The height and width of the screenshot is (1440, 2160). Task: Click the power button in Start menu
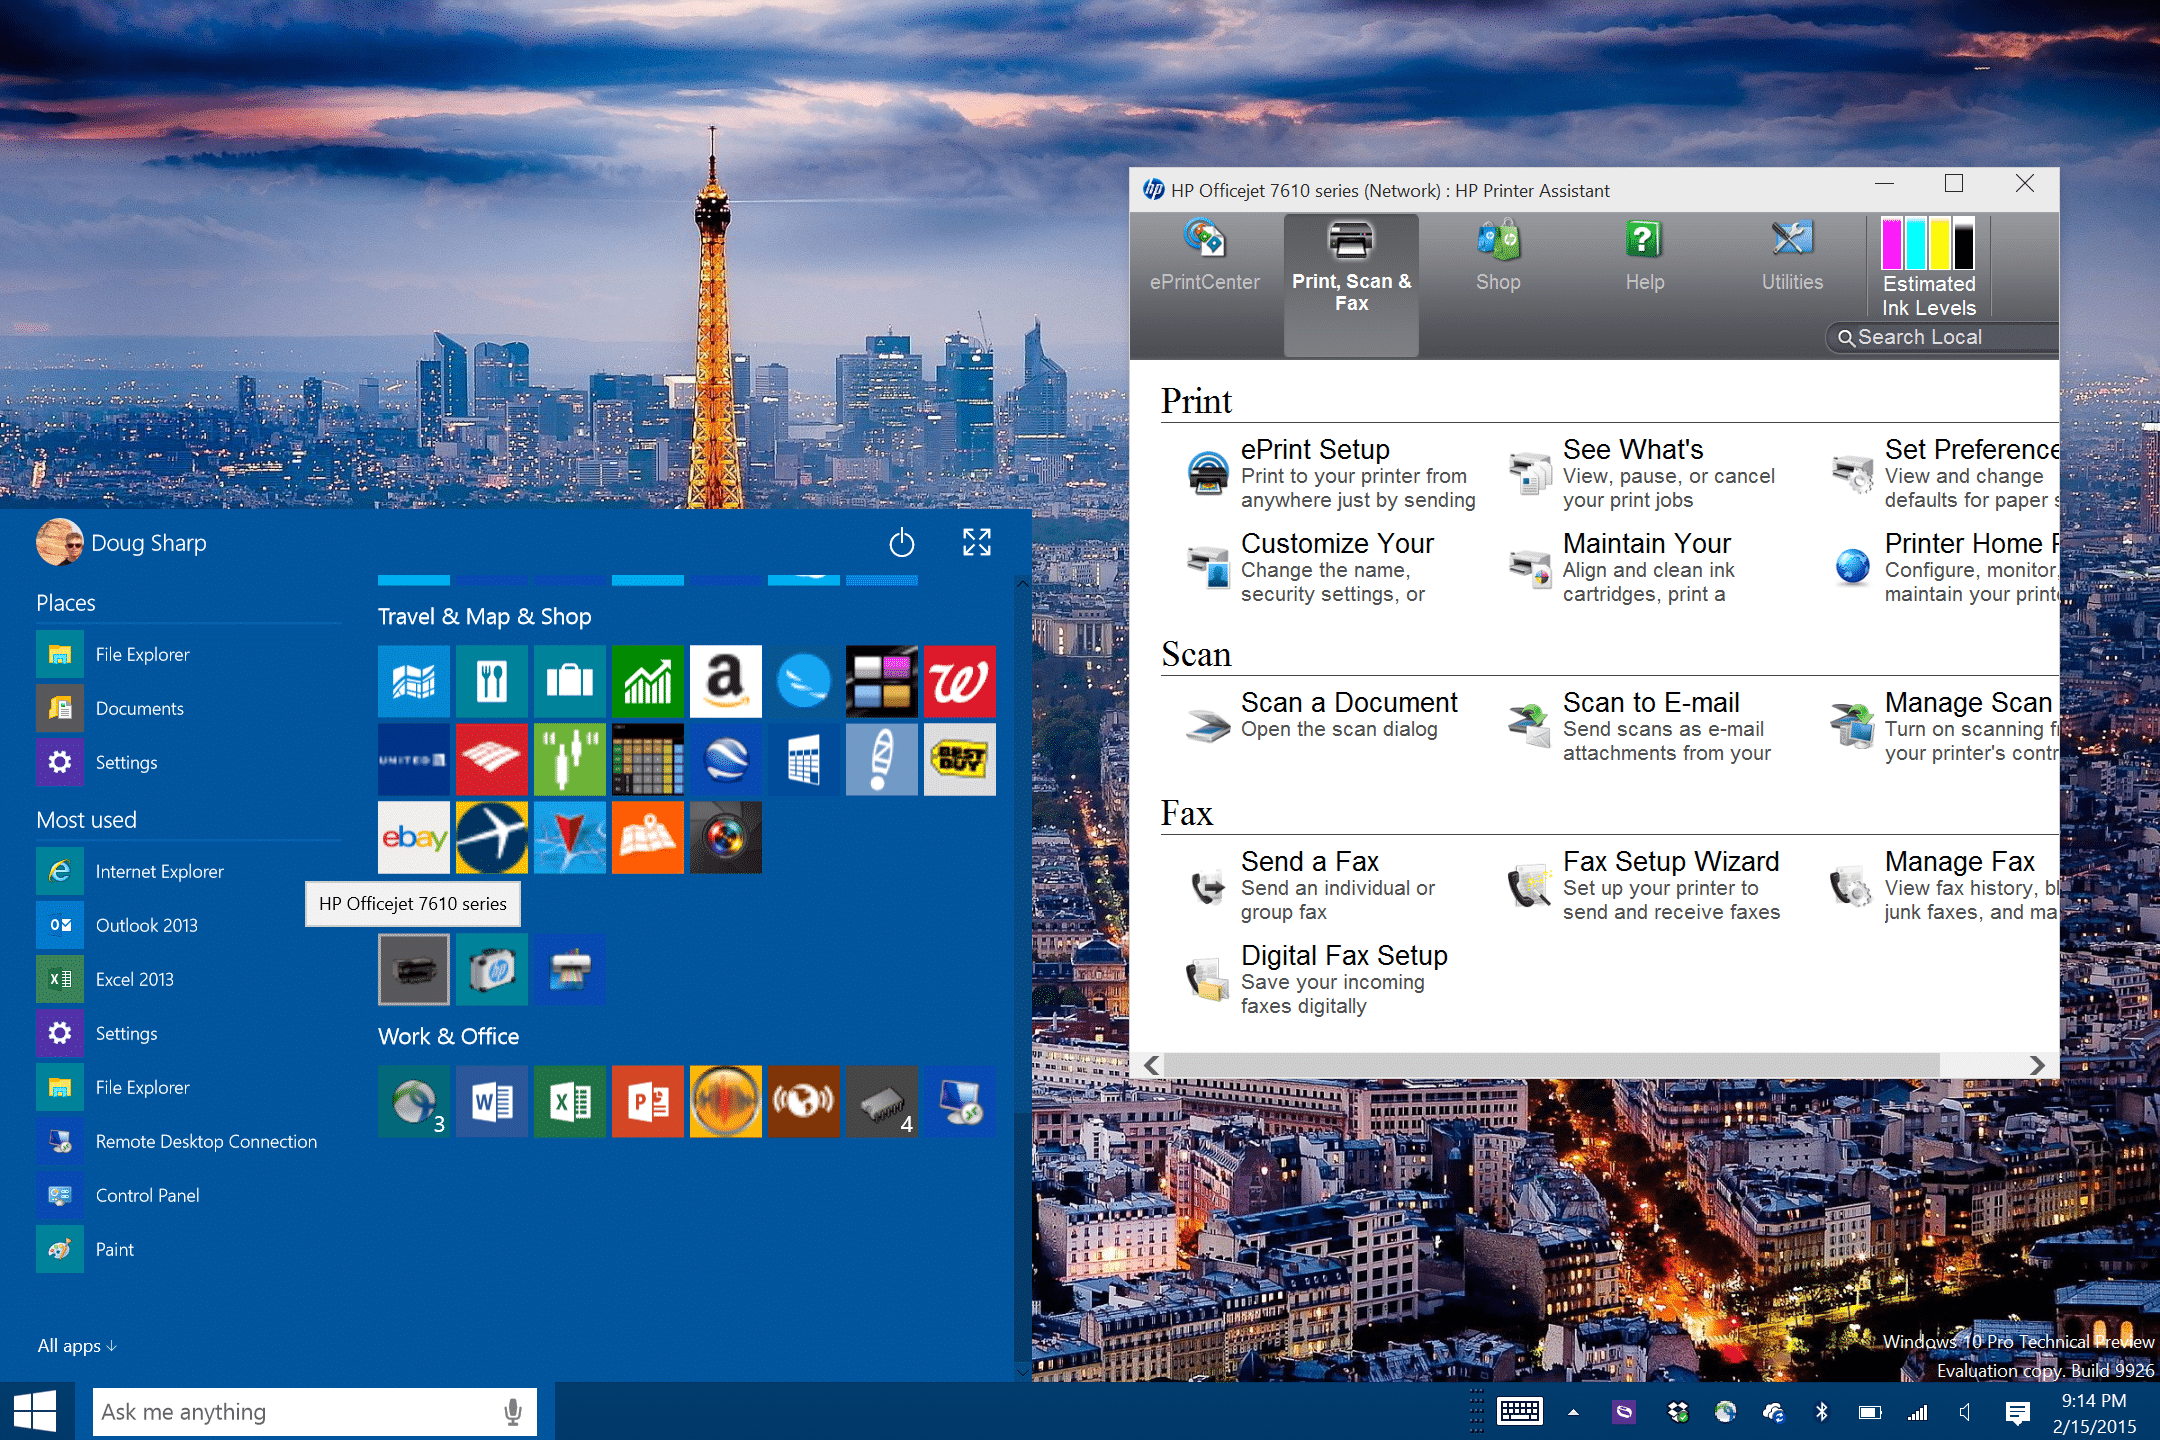(x=901, y=542)
